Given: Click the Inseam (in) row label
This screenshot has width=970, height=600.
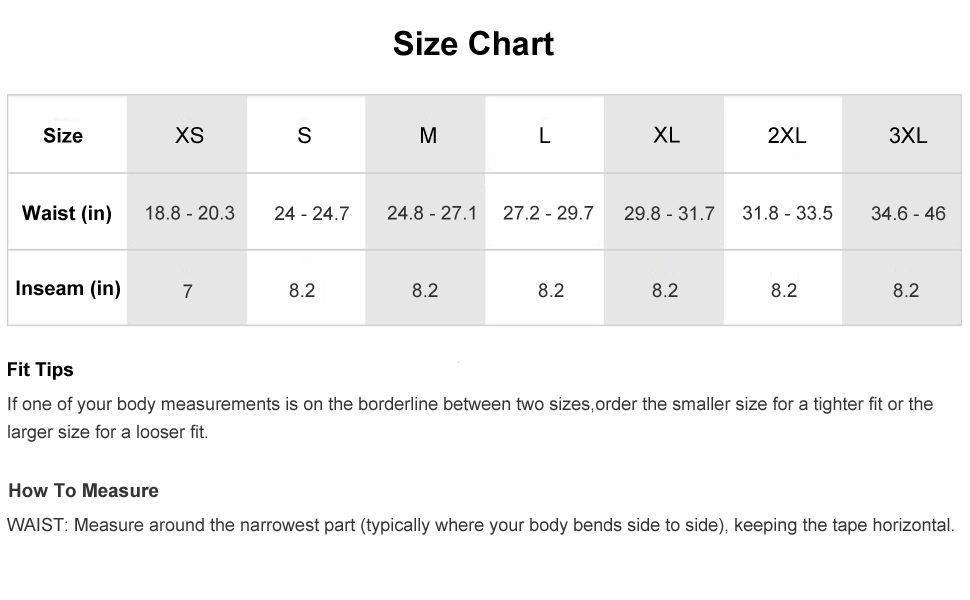Looking at the screenshot, I should [x=68, y=288].
